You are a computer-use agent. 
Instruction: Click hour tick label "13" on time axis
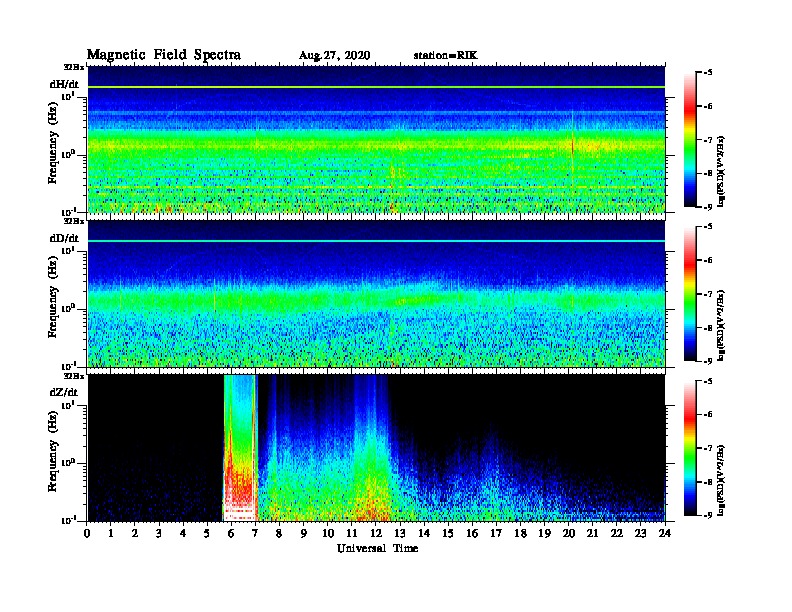[400, 533]
